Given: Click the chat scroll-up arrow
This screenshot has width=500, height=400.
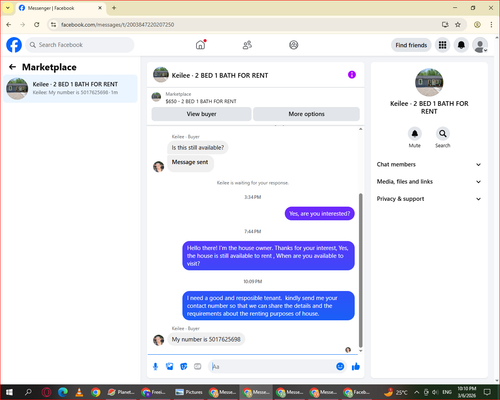Looking at the screenshot, I should [x=360, y=129].
